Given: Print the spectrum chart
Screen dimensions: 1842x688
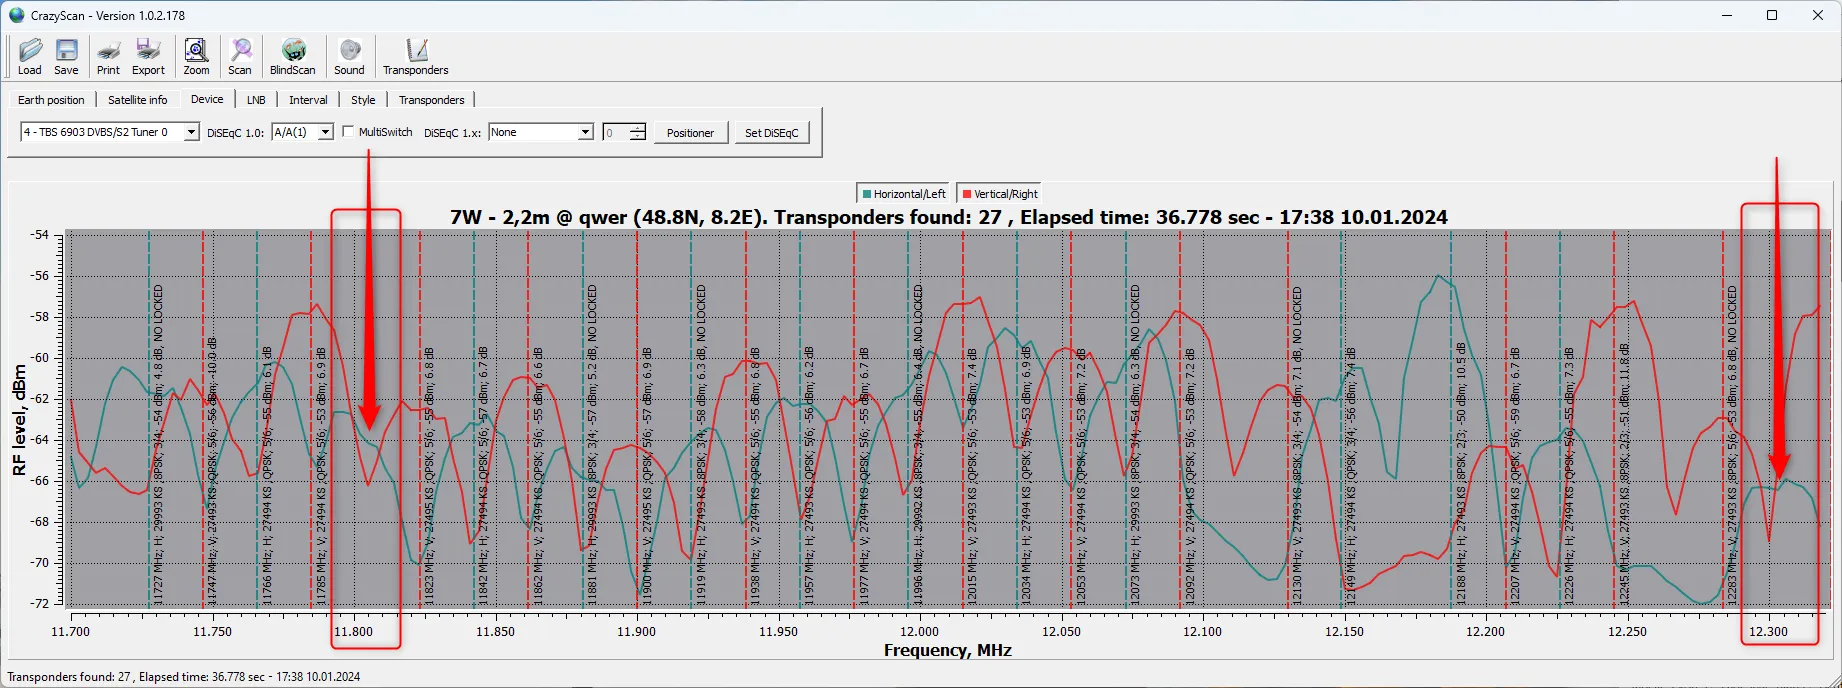Looking at the screenshot, I should [x=108, y=56].
